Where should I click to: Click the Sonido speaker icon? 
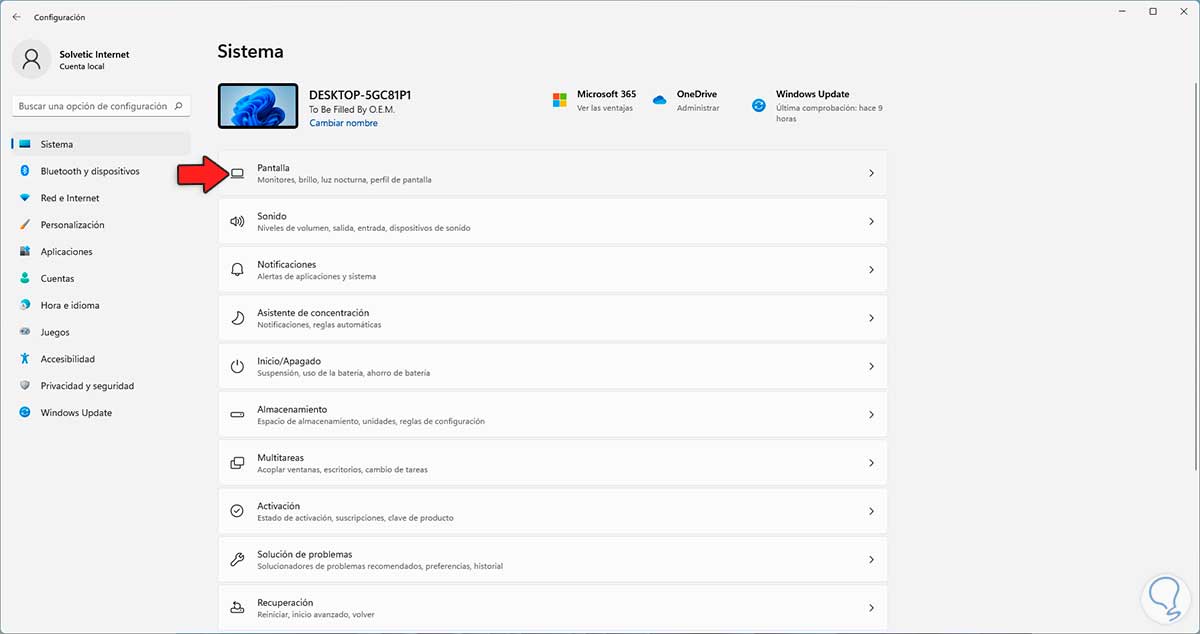pos(237,221)
